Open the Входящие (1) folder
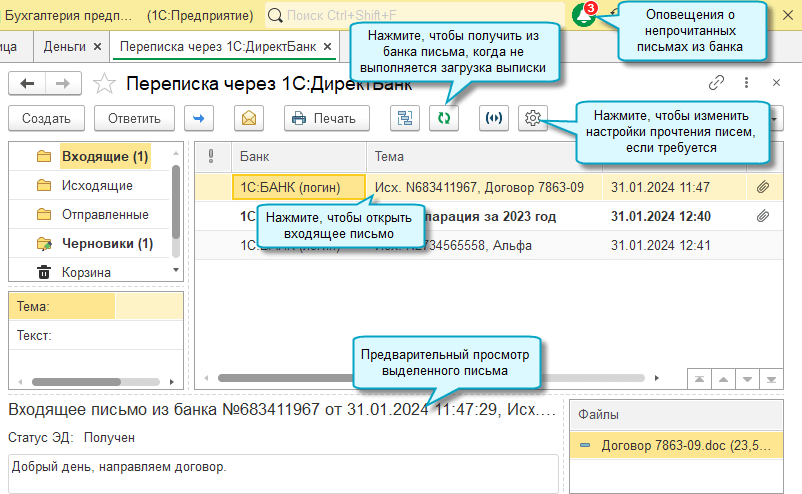 (105, 156)
